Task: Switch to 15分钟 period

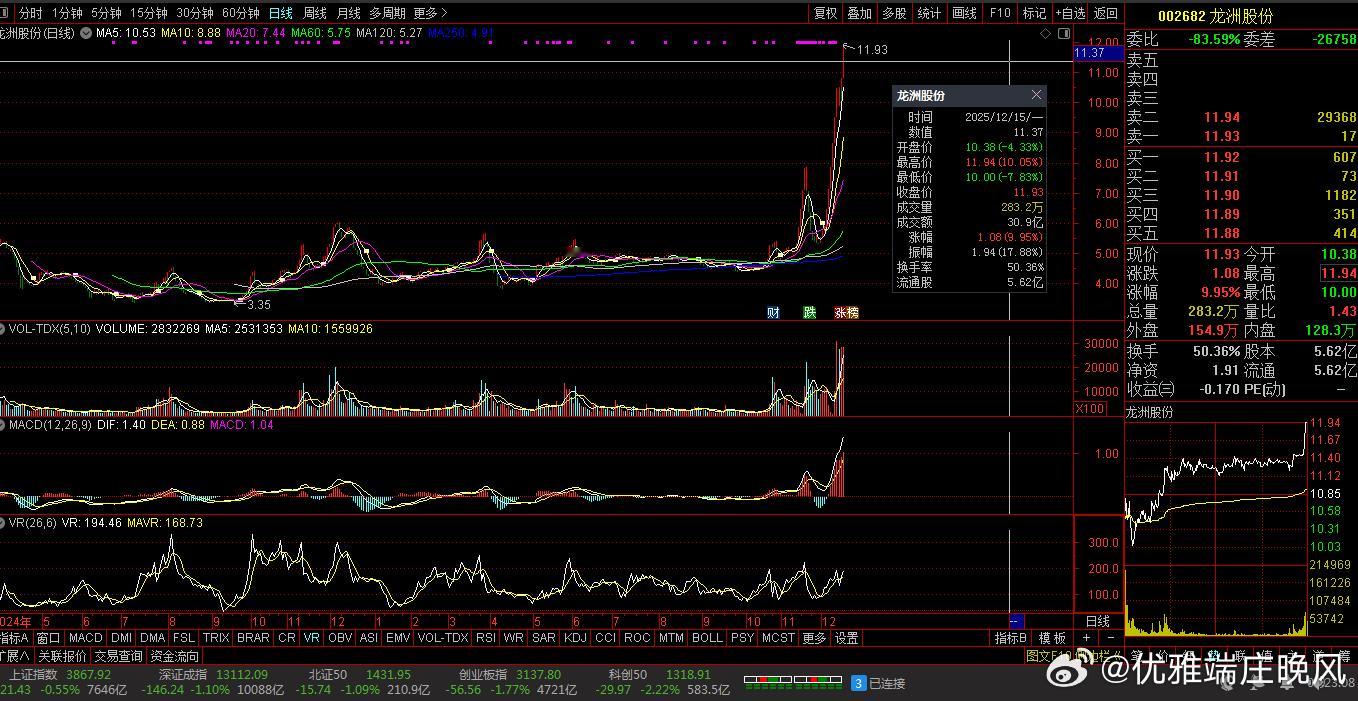Action: (149, 13)
